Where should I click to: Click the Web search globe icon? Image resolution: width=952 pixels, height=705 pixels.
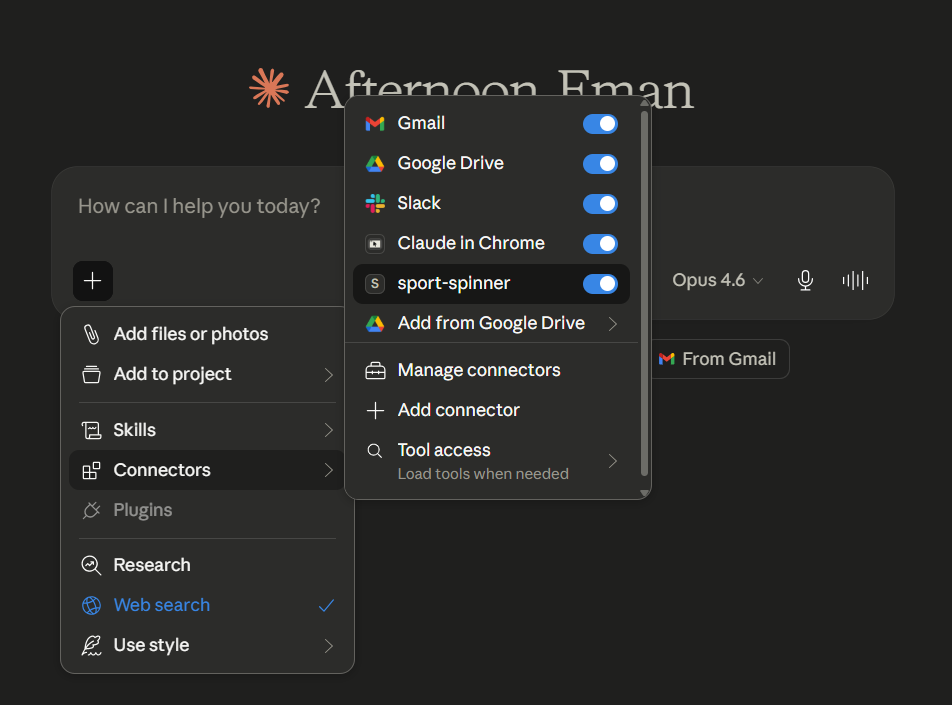pyautogui.click(x=91, y=605)
